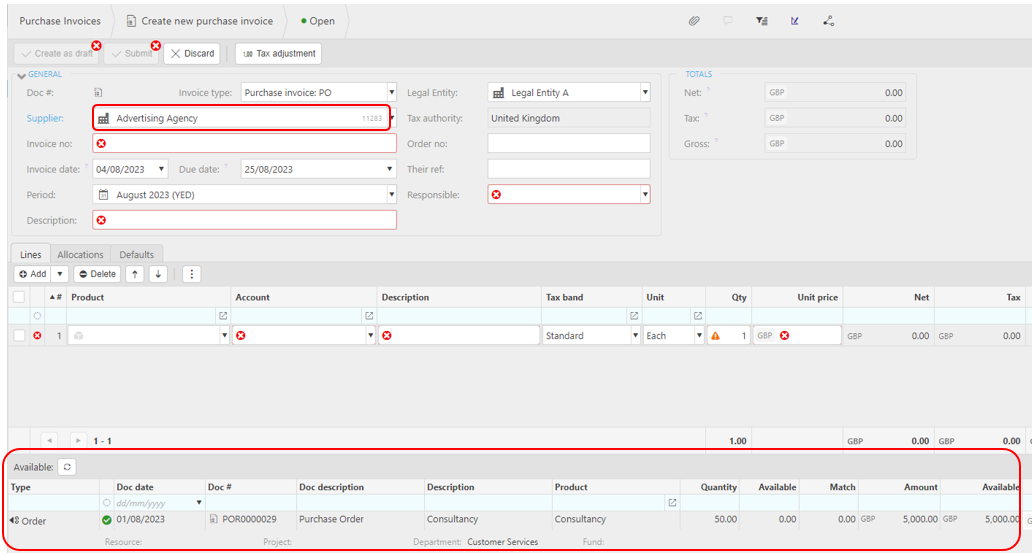This screenshot has width=1032, height=556.
Task: Open the Legal Entity dropdown
Action: point(645,93)
